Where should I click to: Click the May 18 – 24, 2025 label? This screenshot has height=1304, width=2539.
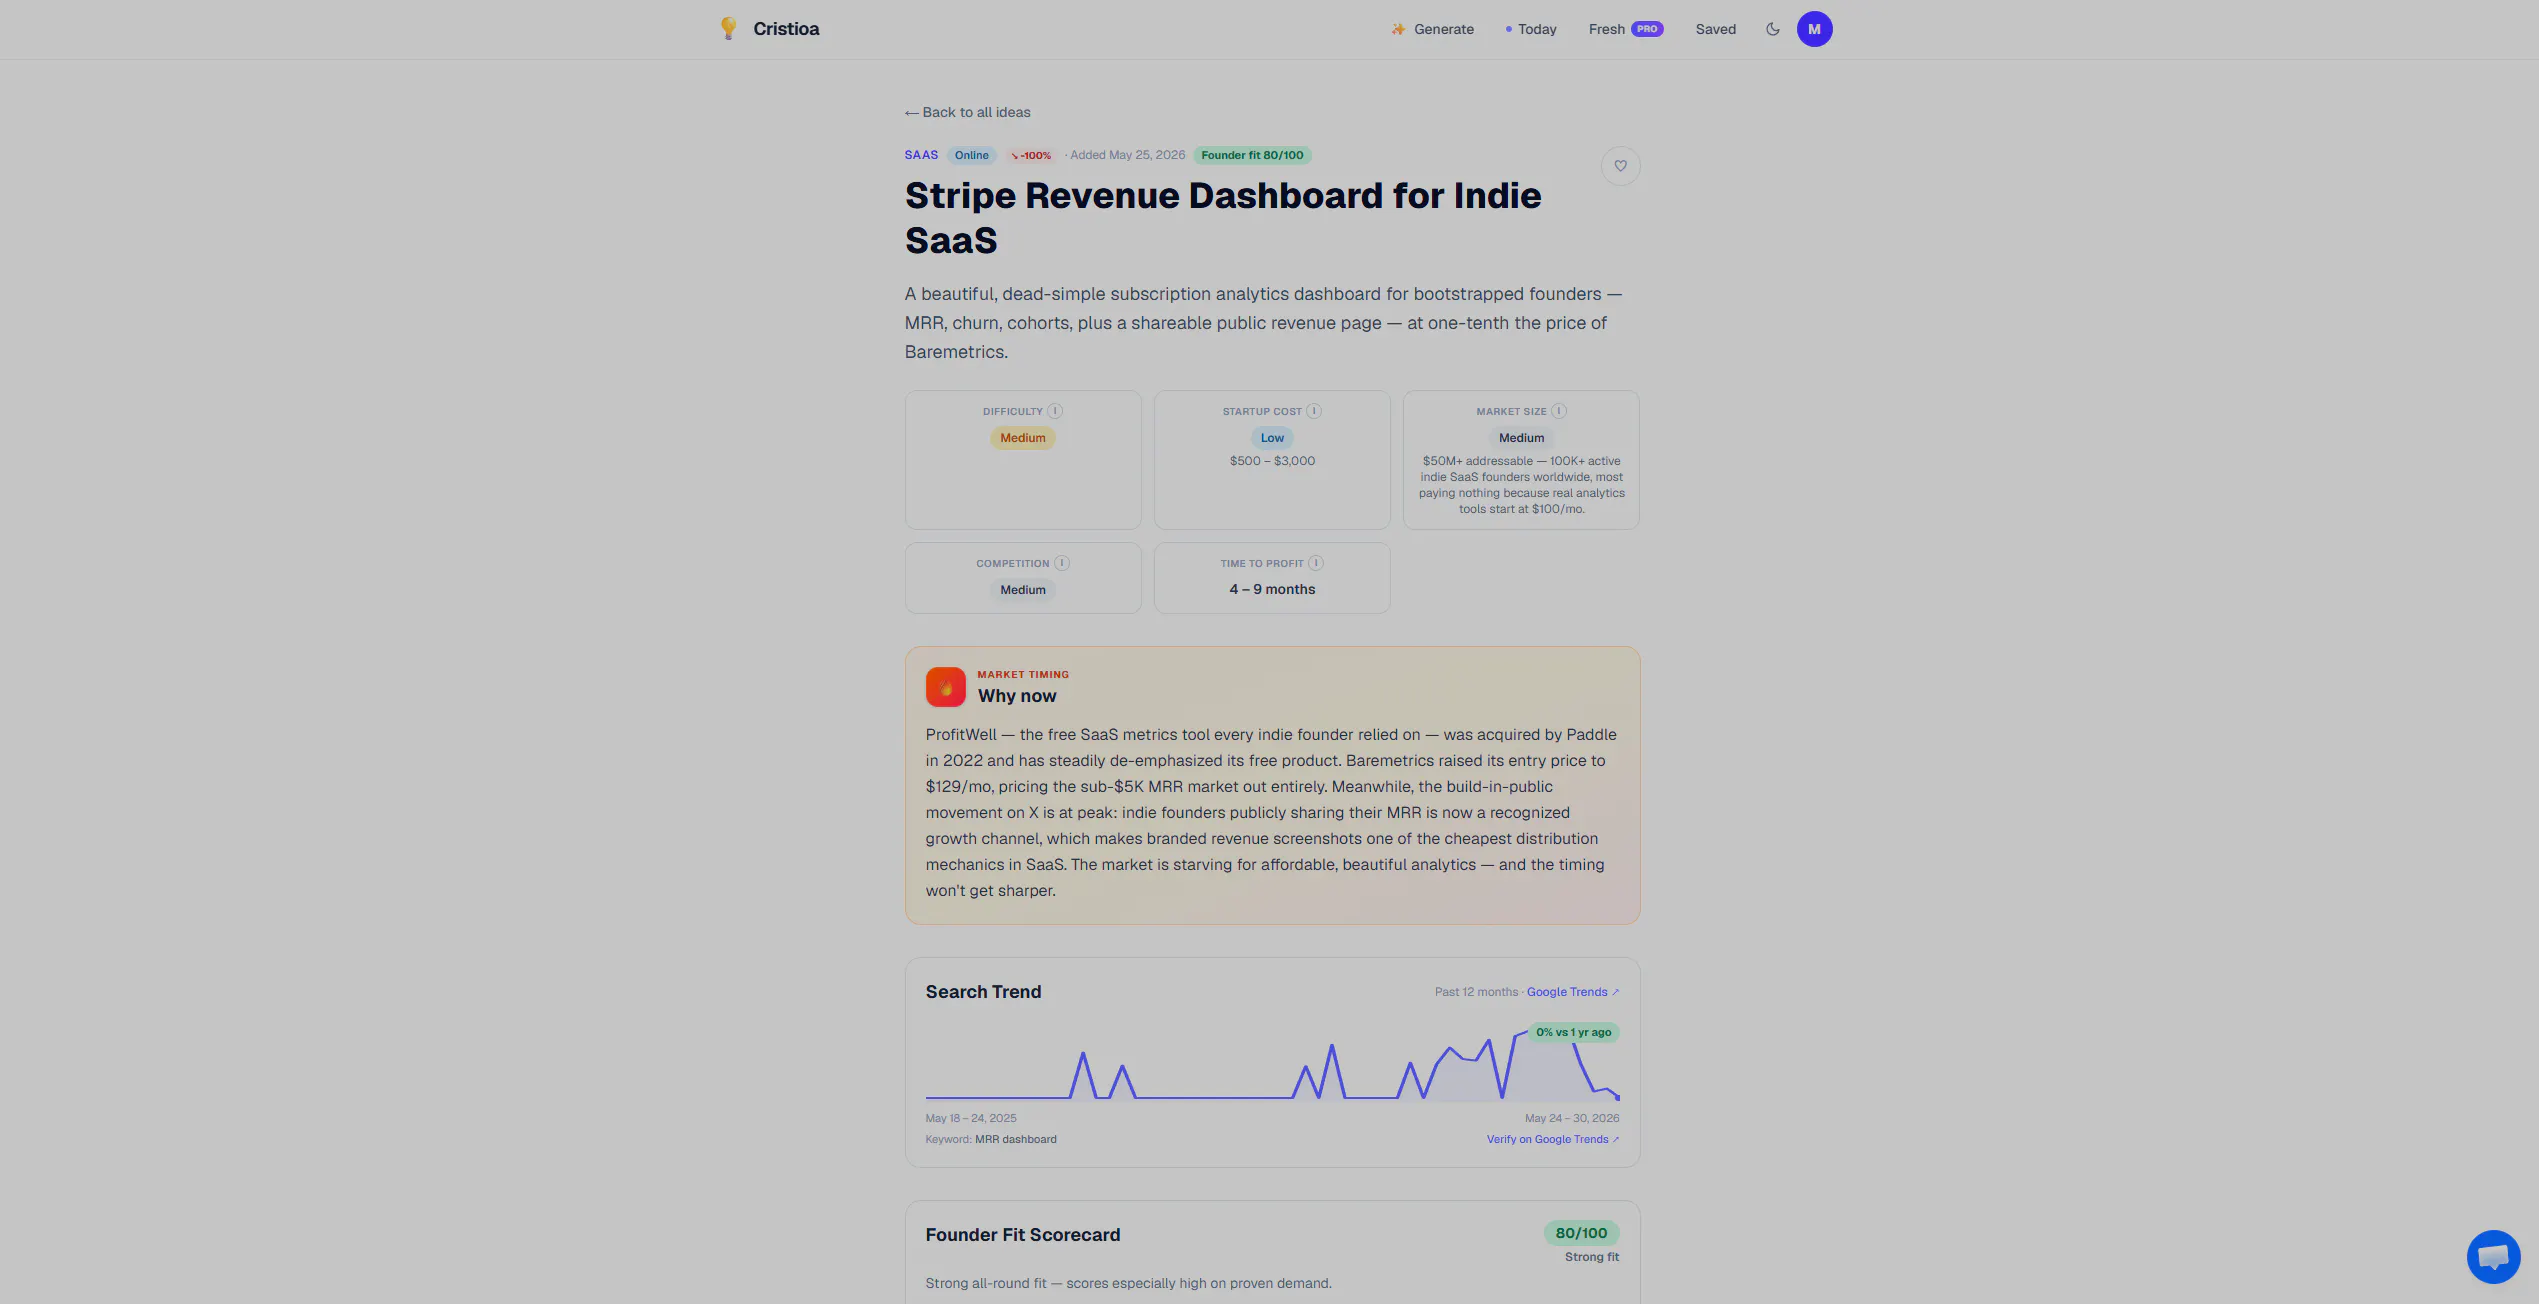[x=970, y=1118]
